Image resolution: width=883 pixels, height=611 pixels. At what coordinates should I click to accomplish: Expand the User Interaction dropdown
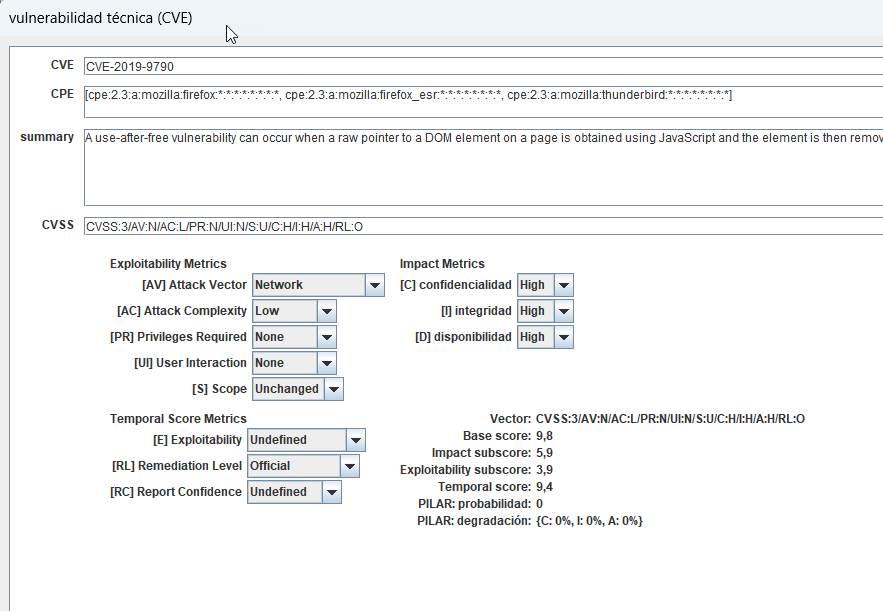coord(294,363)
